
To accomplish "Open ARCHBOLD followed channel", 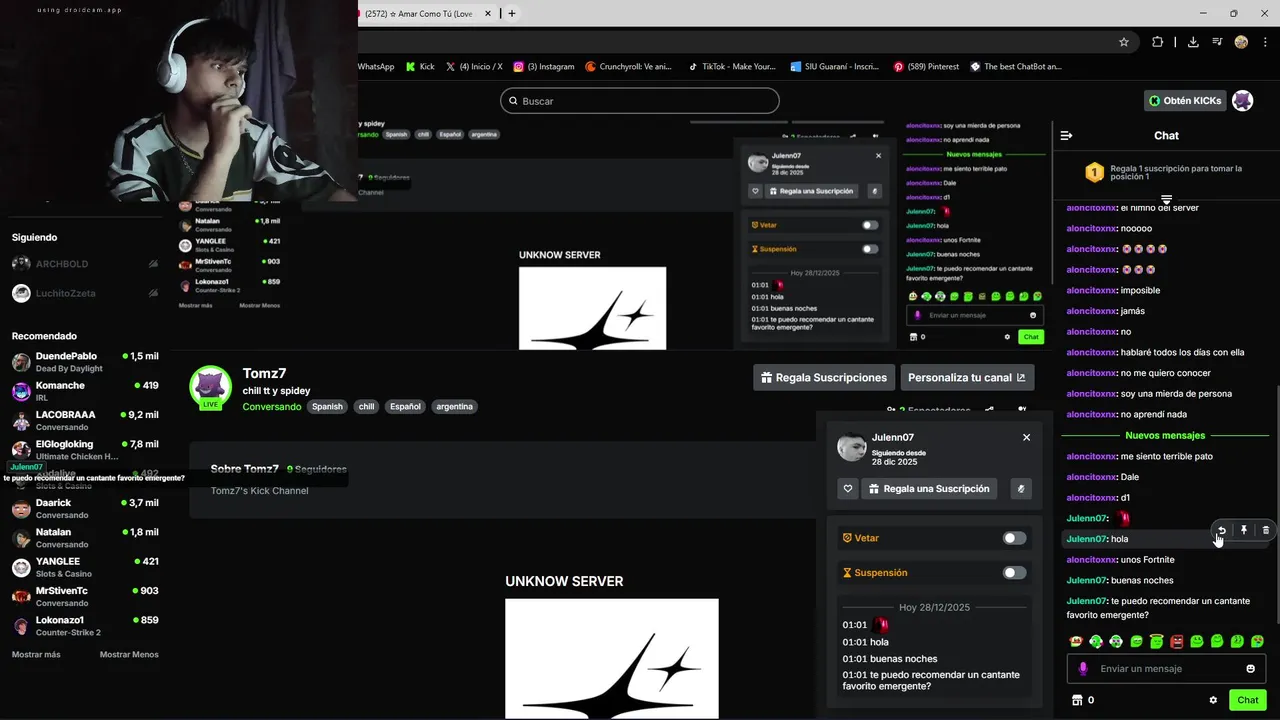I will click(x=85, y=264).
